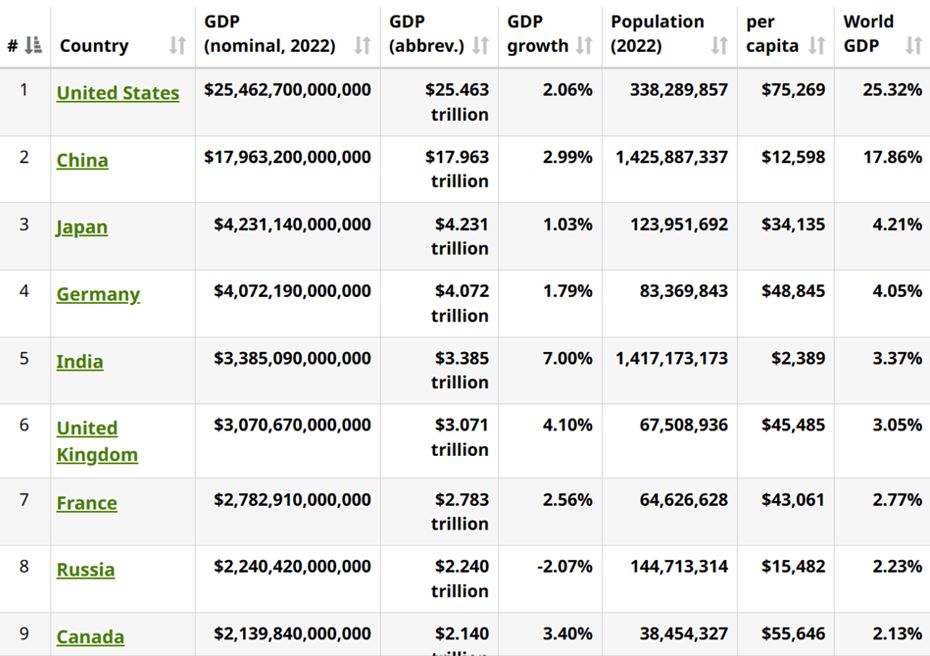Sort by GDP growth arrows icon

click(585, 45)
